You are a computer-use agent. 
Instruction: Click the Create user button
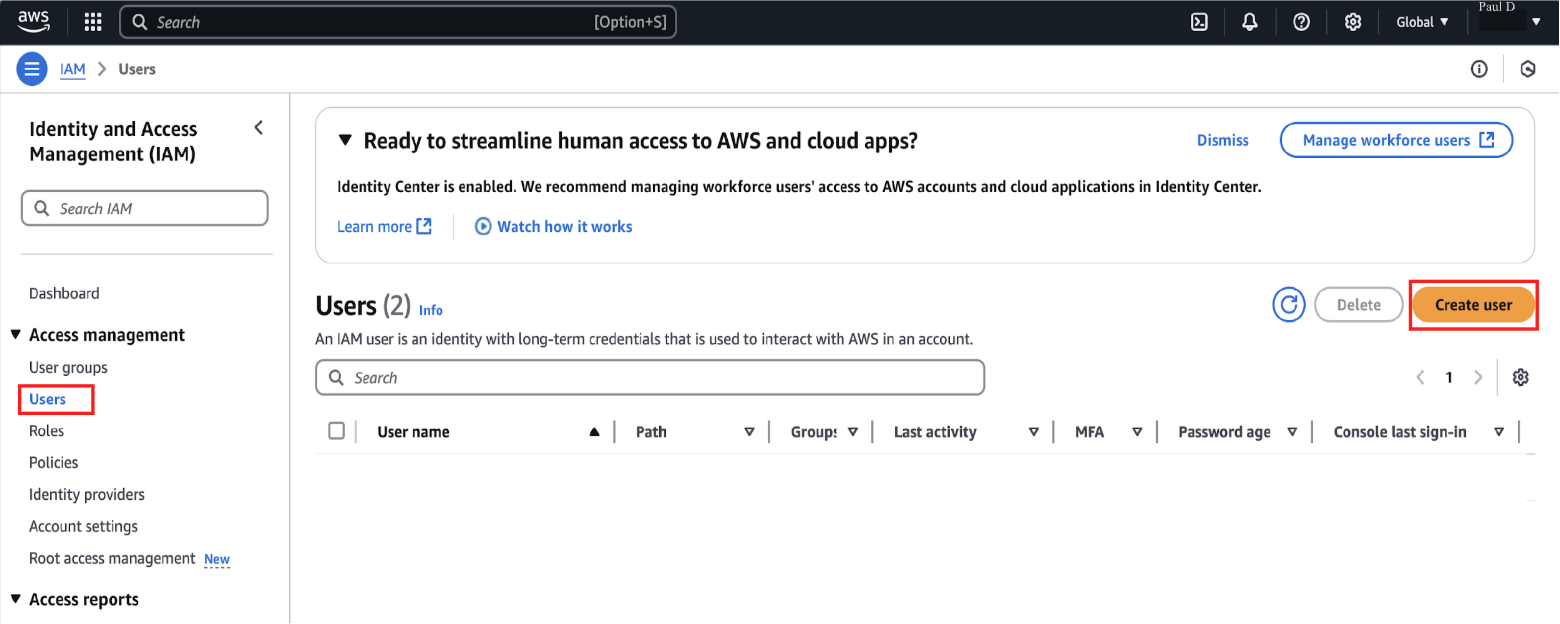coord(1473,305)
